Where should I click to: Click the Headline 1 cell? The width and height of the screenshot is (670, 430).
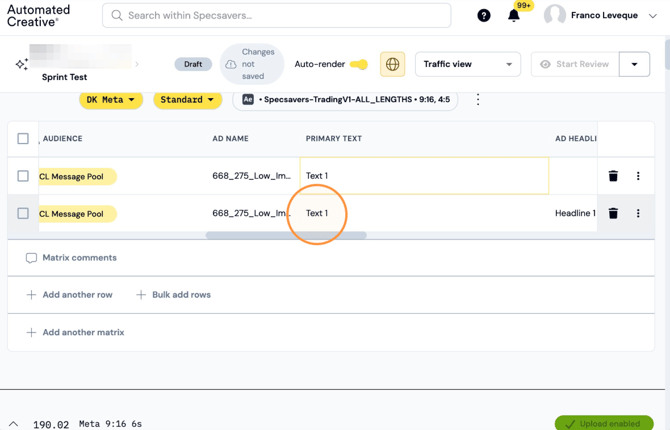(x=575, y=213)
